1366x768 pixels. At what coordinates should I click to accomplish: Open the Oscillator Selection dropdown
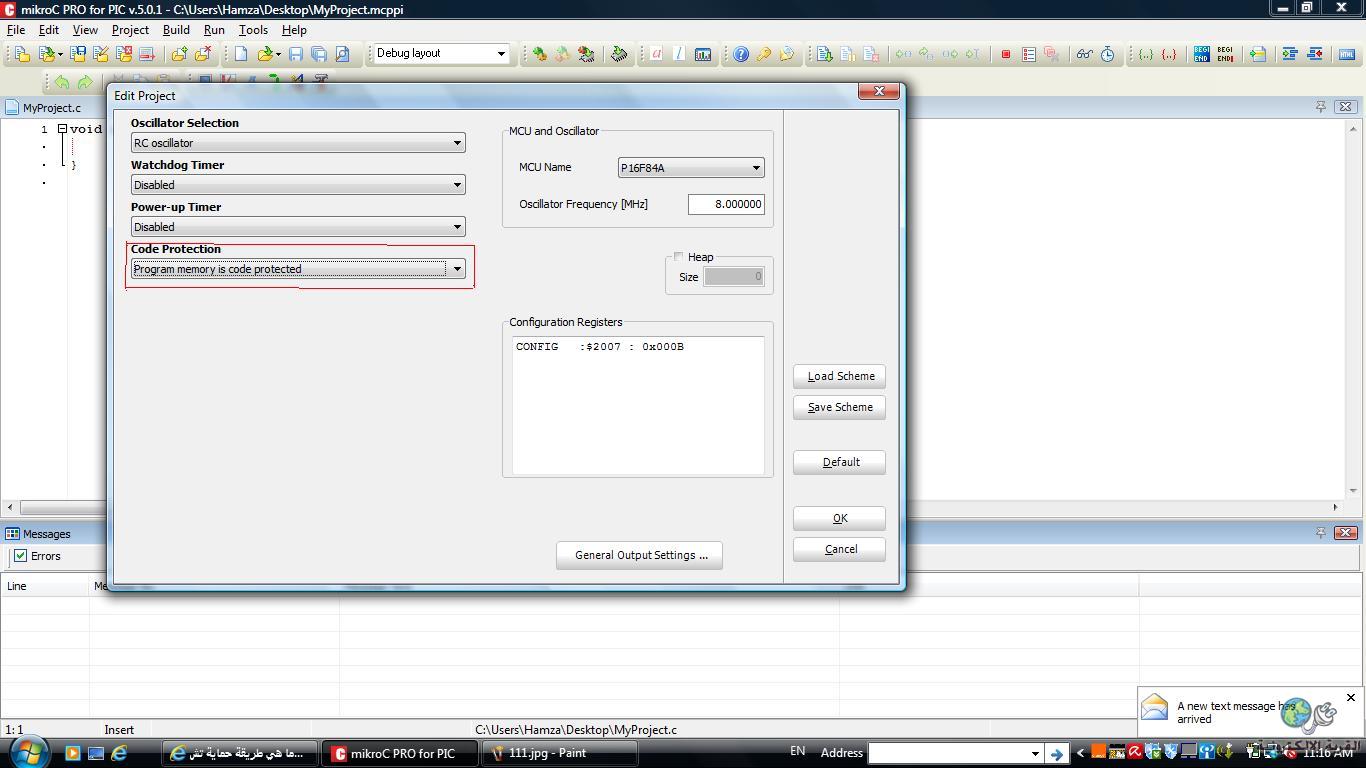[298, 143]
